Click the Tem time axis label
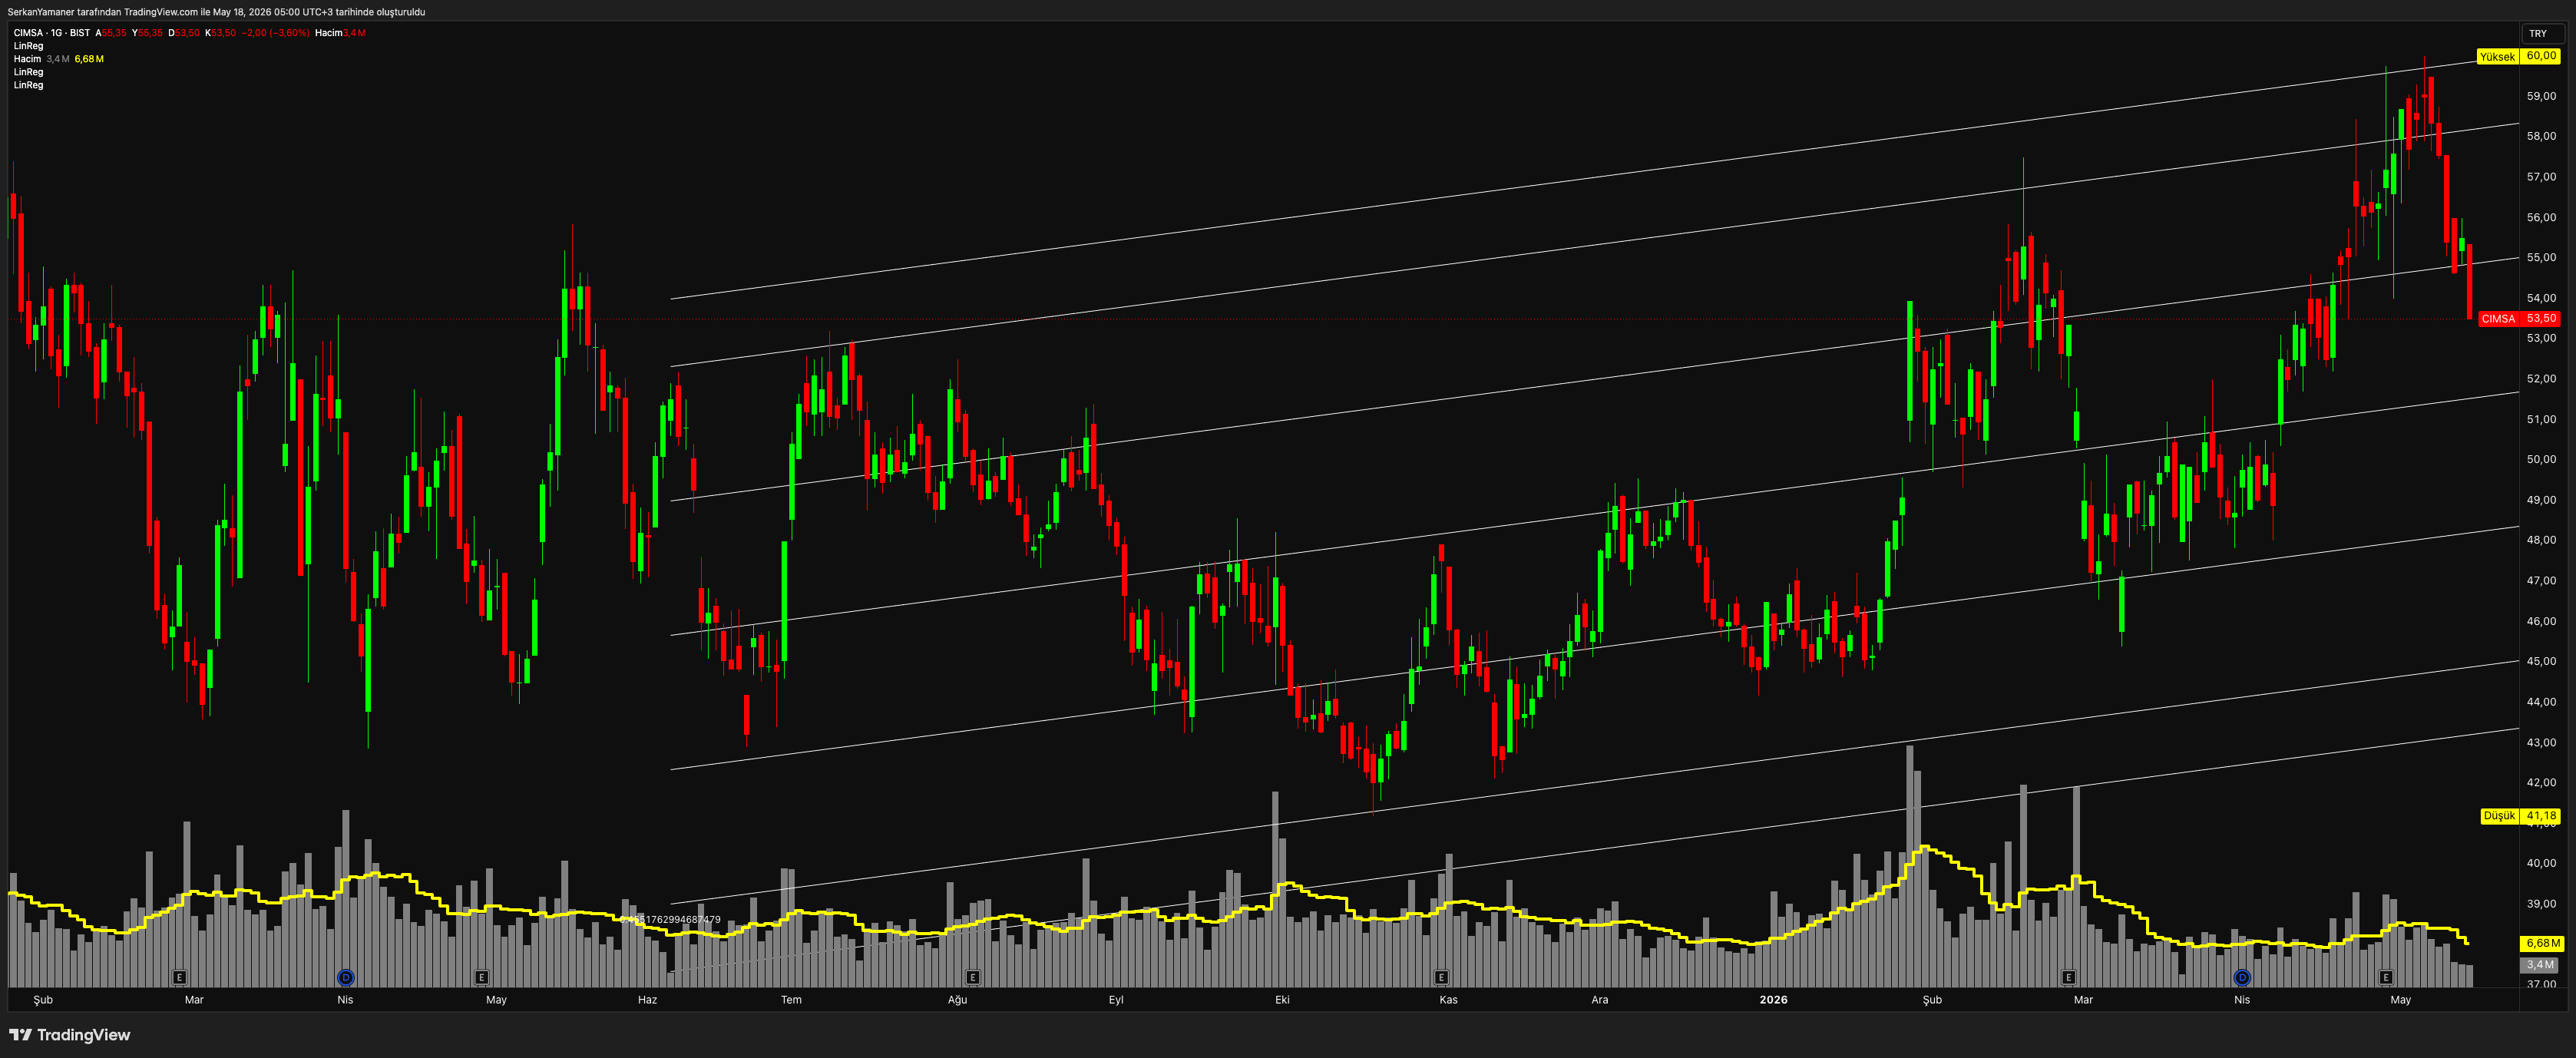 pyautogui.click(x=791, y=1000)
